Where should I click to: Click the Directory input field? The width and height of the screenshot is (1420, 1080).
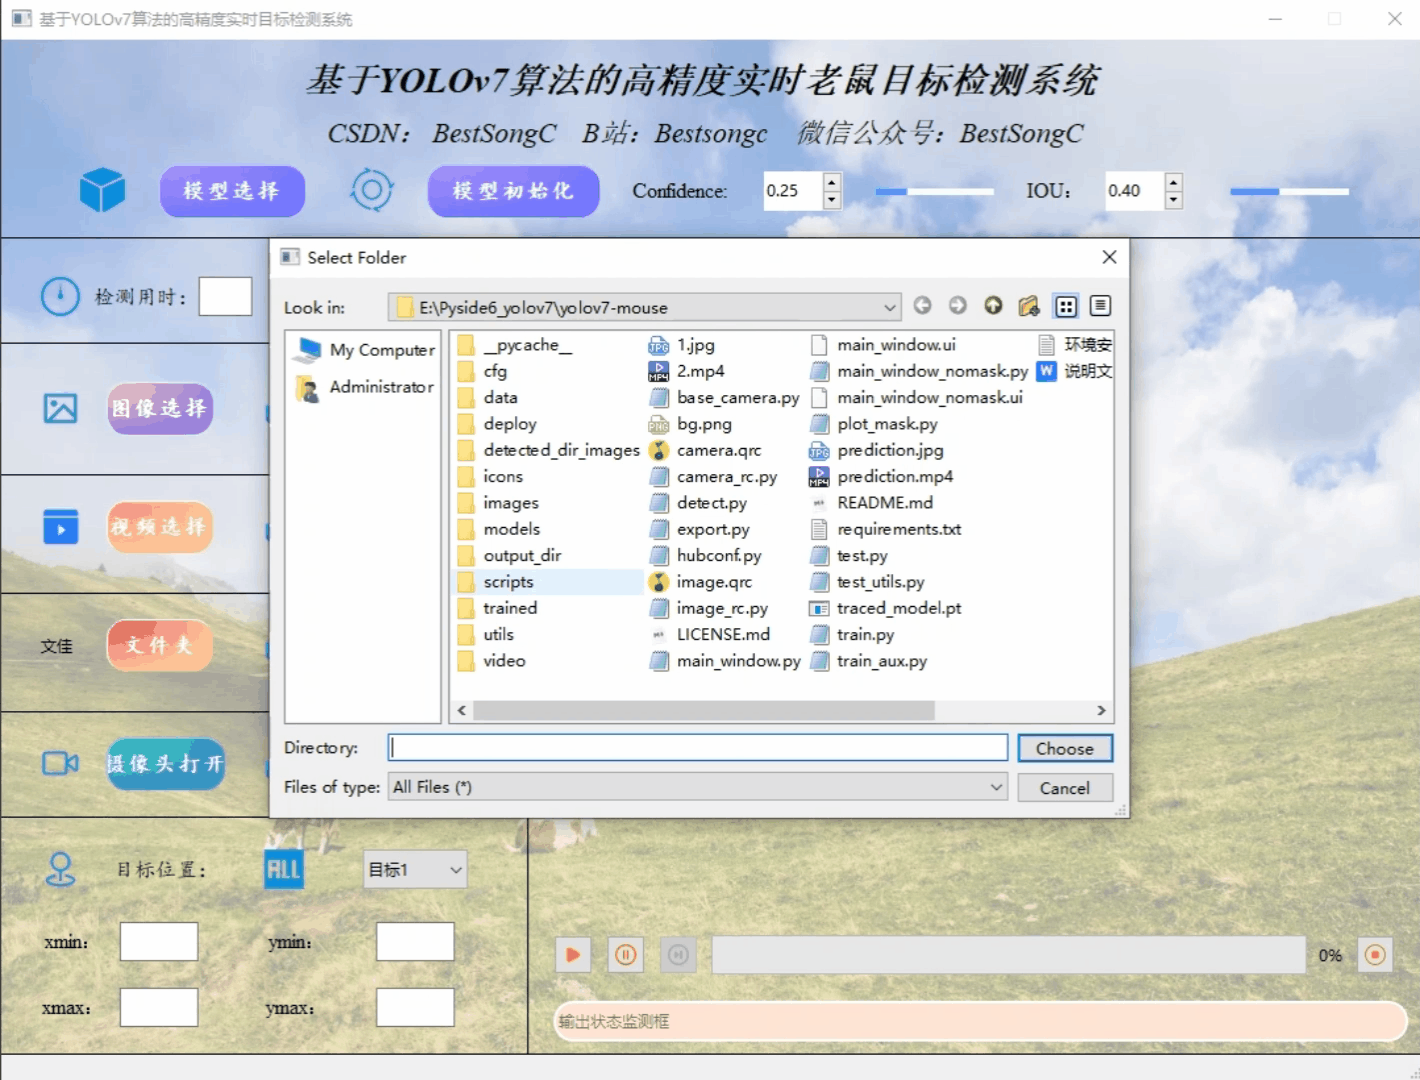pos(698,748)
